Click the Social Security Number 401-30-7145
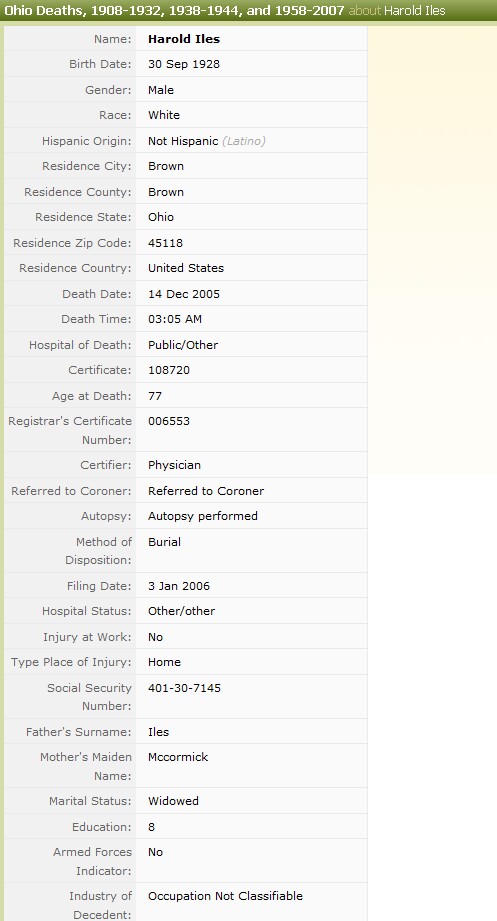The image size is (497, 921). coord(184,688)
